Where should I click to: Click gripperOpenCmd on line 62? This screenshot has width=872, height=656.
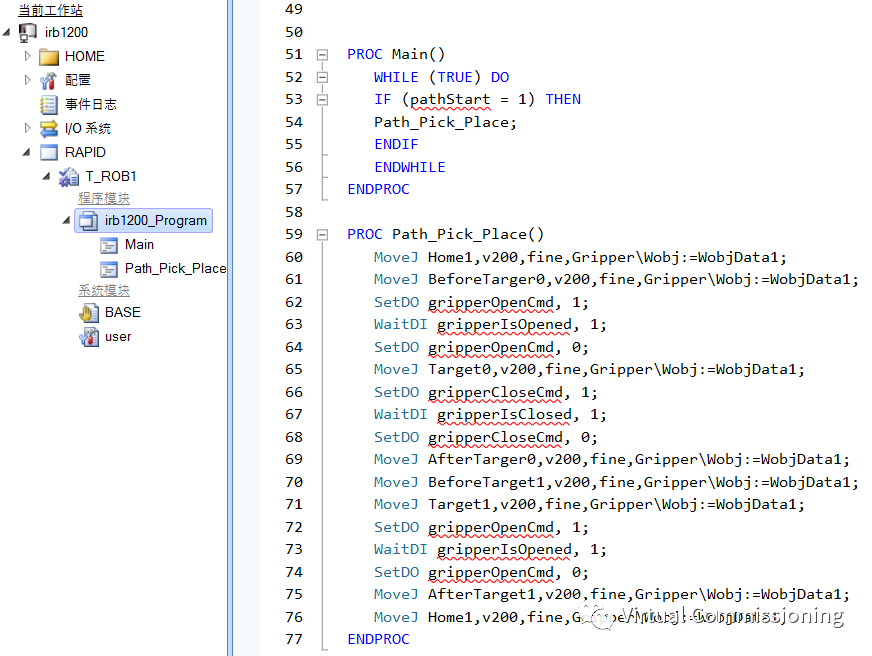tap(490, 302)
